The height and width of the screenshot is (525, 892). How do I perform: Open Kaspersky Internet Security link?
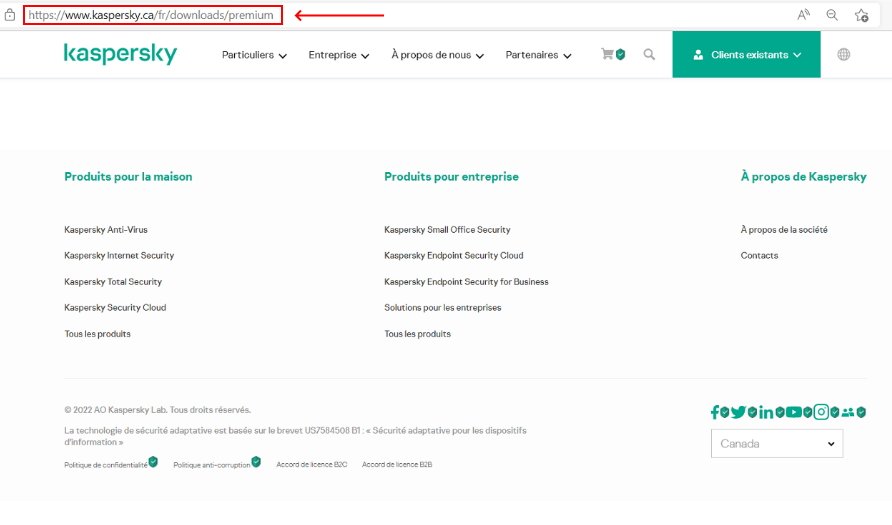[x=119, y=255]
